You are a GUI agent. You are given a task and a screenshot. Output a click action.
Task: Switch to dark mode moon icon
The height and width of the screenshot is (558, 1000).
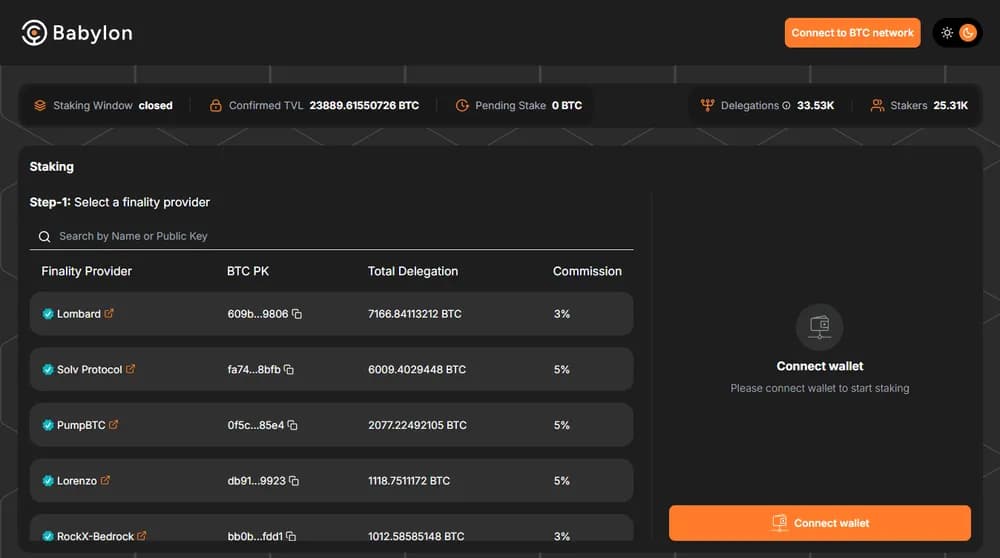(968, 33)
